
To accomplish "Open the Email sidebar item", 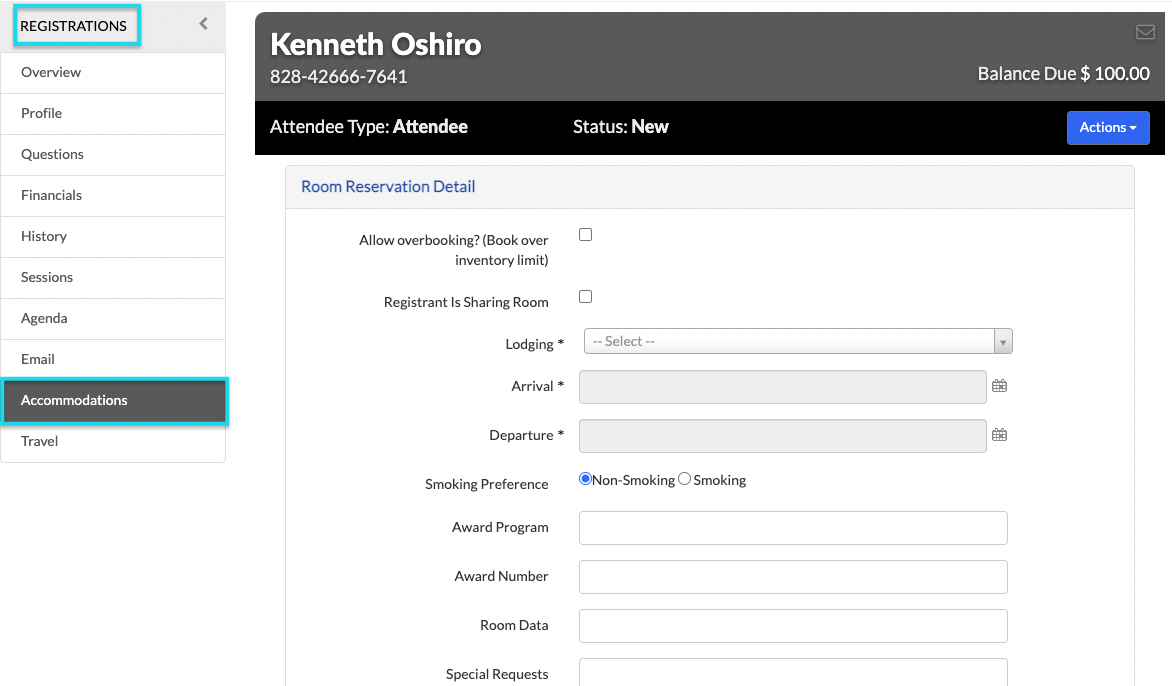I will (x=113, y=359).
